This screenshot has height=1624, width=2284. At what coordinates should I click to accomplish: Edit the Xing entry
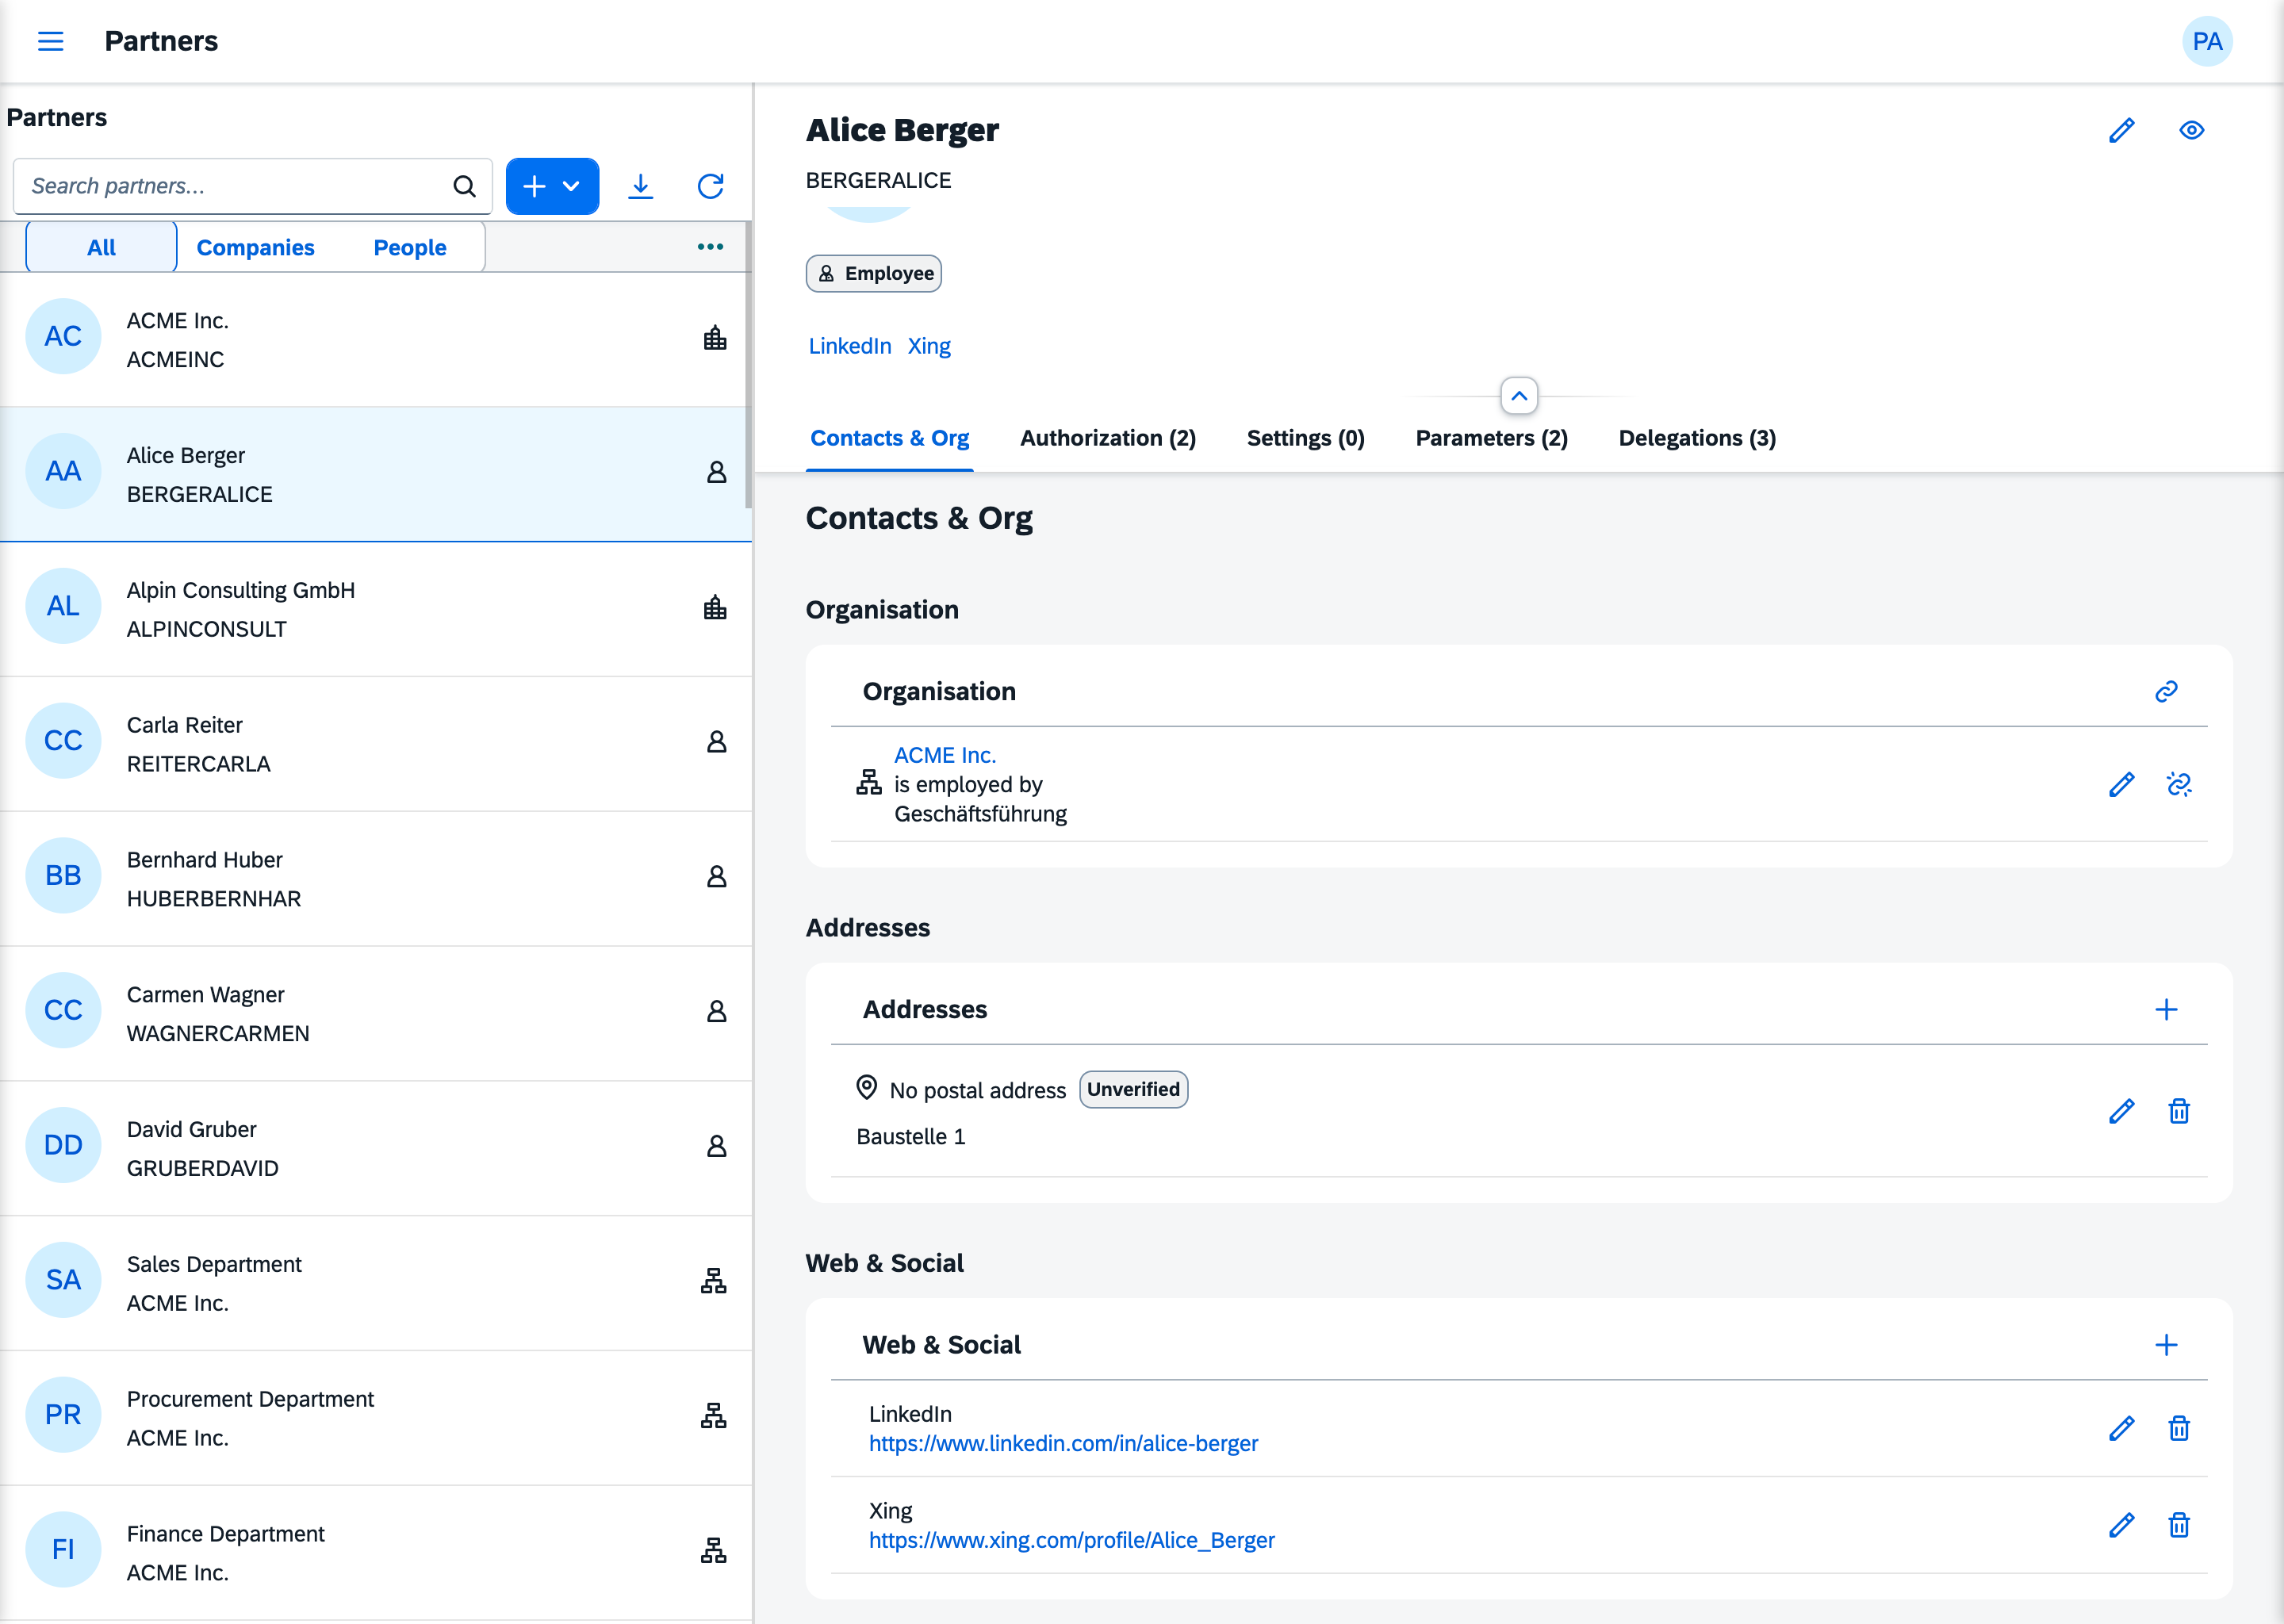click(x=2121, y=1525)
